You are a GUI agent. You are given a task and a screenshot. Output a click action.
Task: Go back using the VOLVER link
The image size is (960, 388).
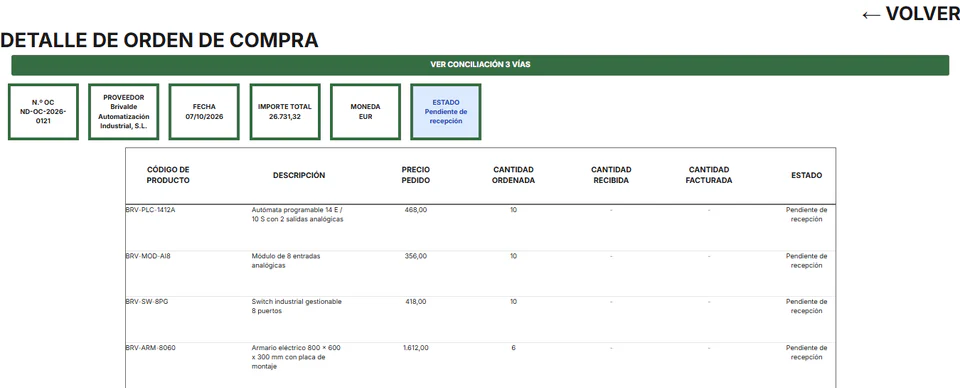910,13
